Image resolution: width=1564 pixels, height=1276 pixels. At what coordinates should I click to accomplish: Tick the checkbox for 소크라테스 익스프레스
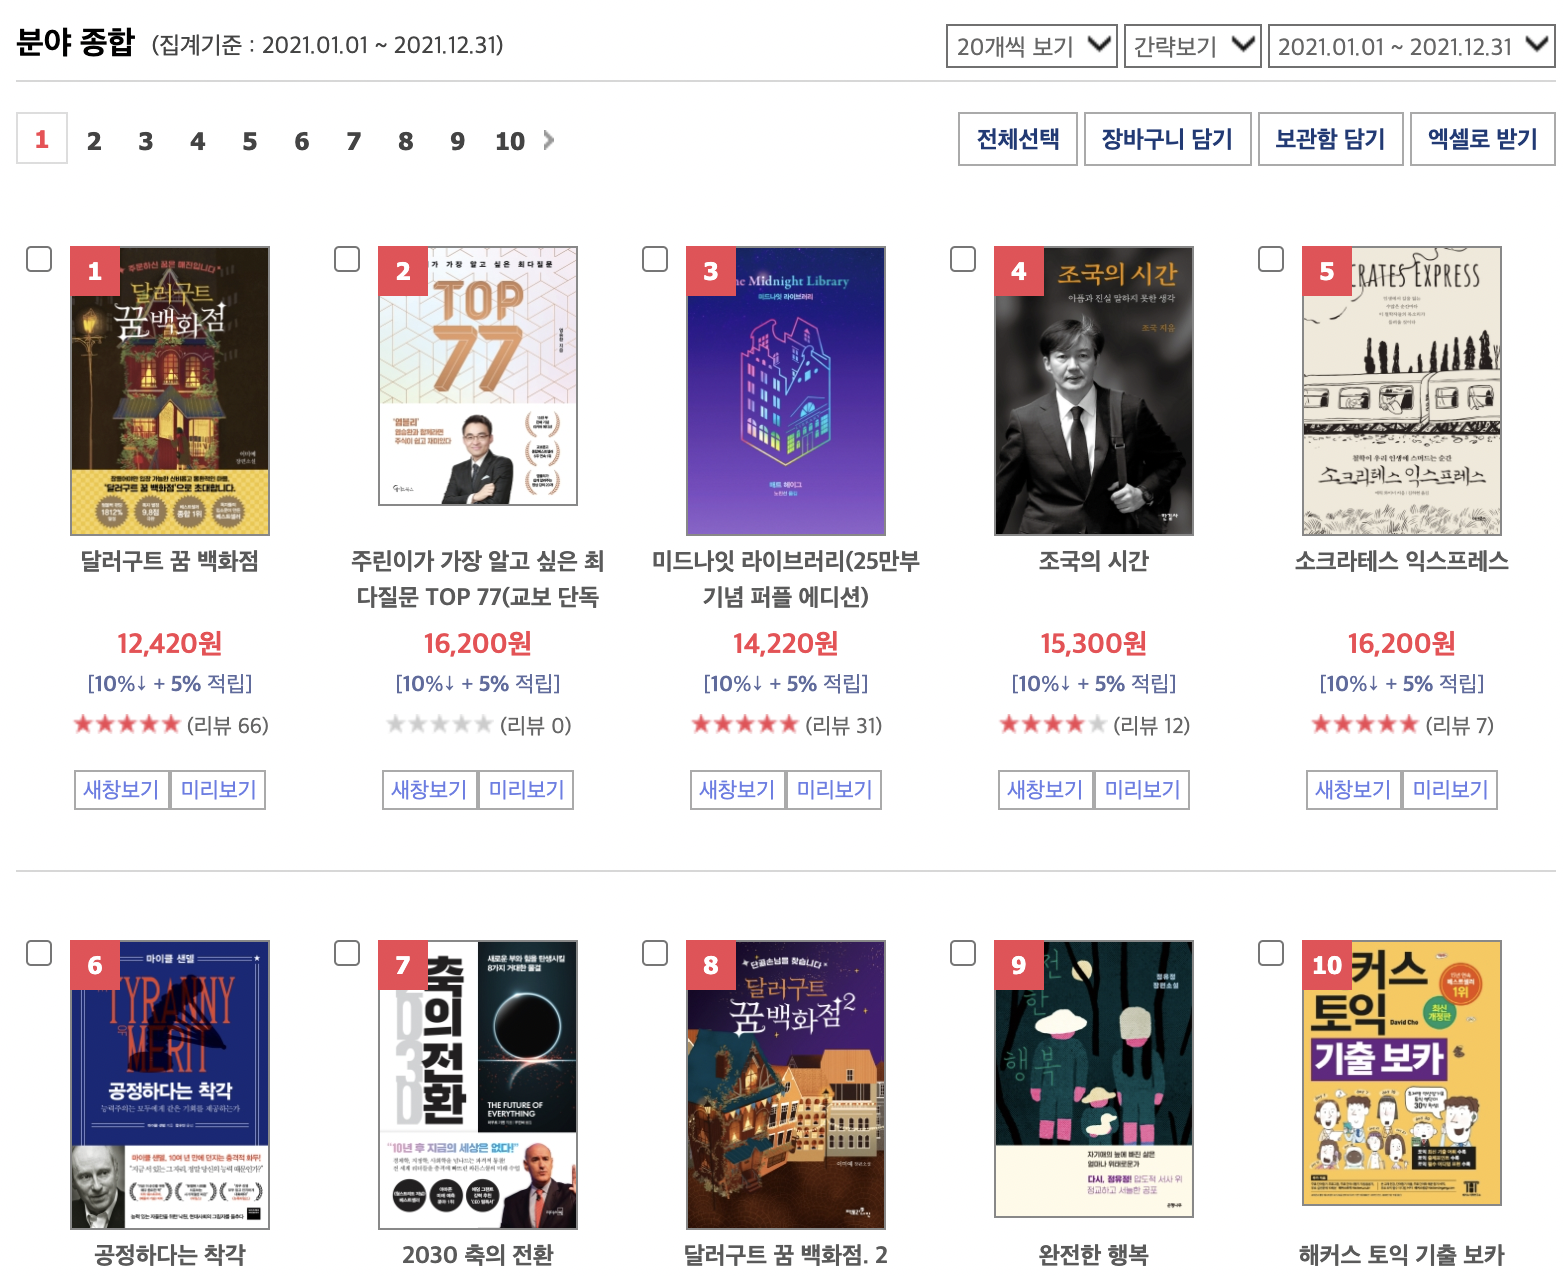point(1271,259)
